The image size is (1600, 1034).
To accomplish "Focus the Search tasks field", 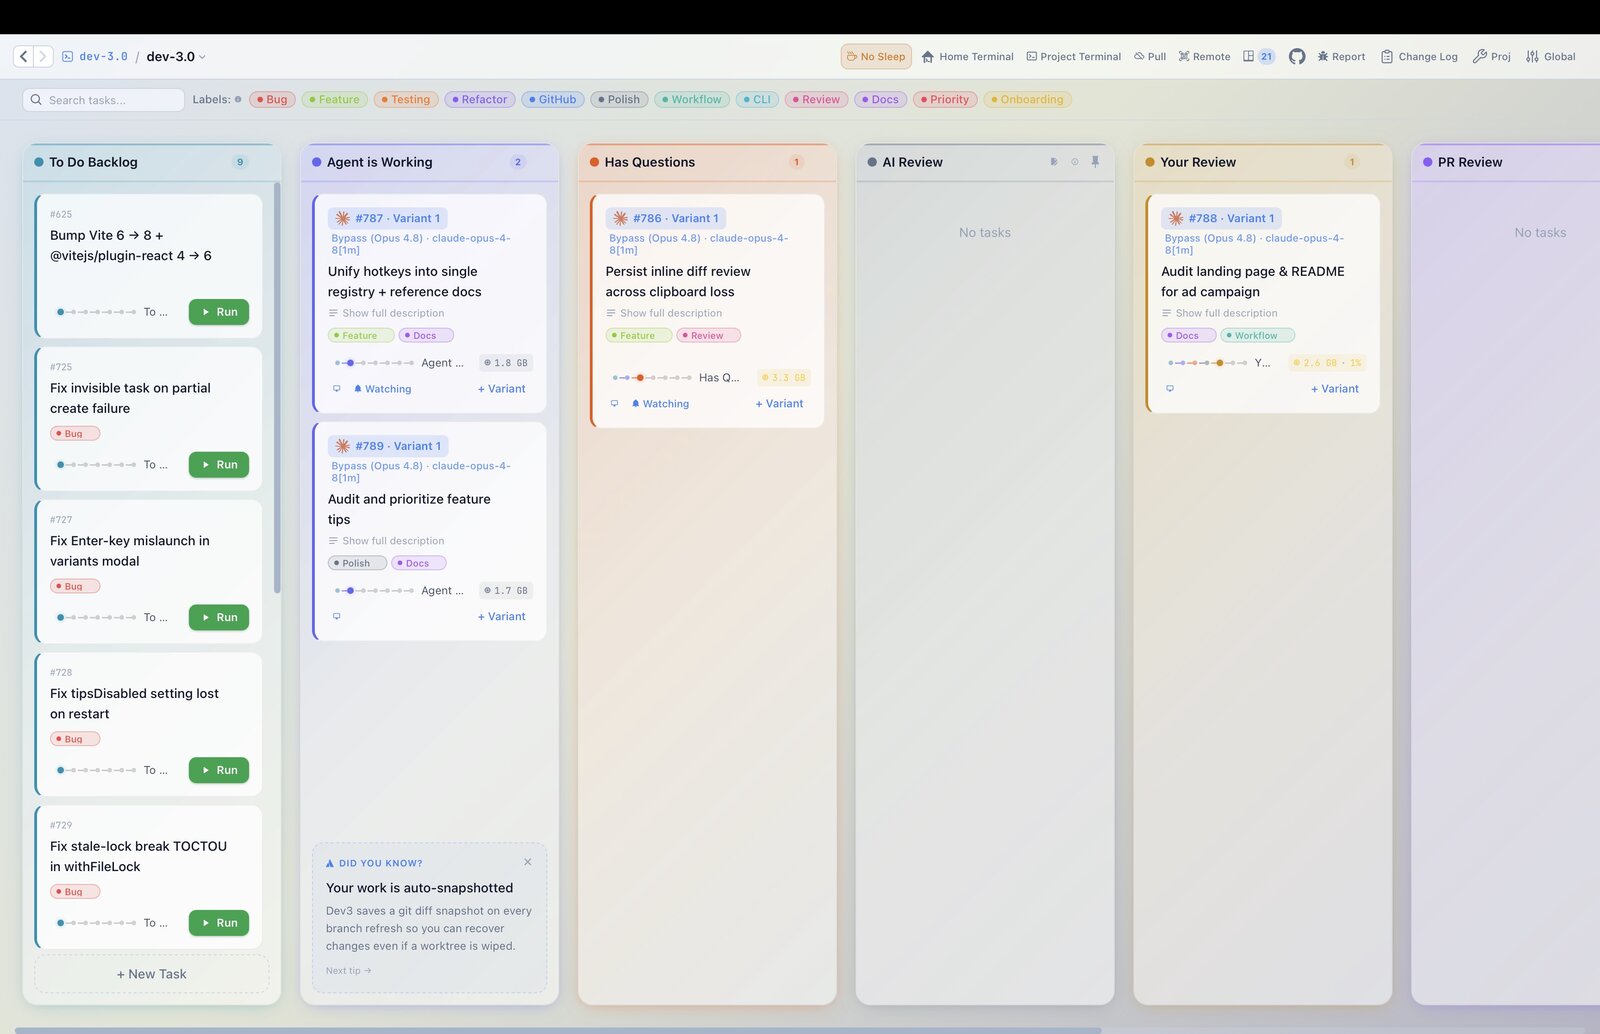I will 104,100.
